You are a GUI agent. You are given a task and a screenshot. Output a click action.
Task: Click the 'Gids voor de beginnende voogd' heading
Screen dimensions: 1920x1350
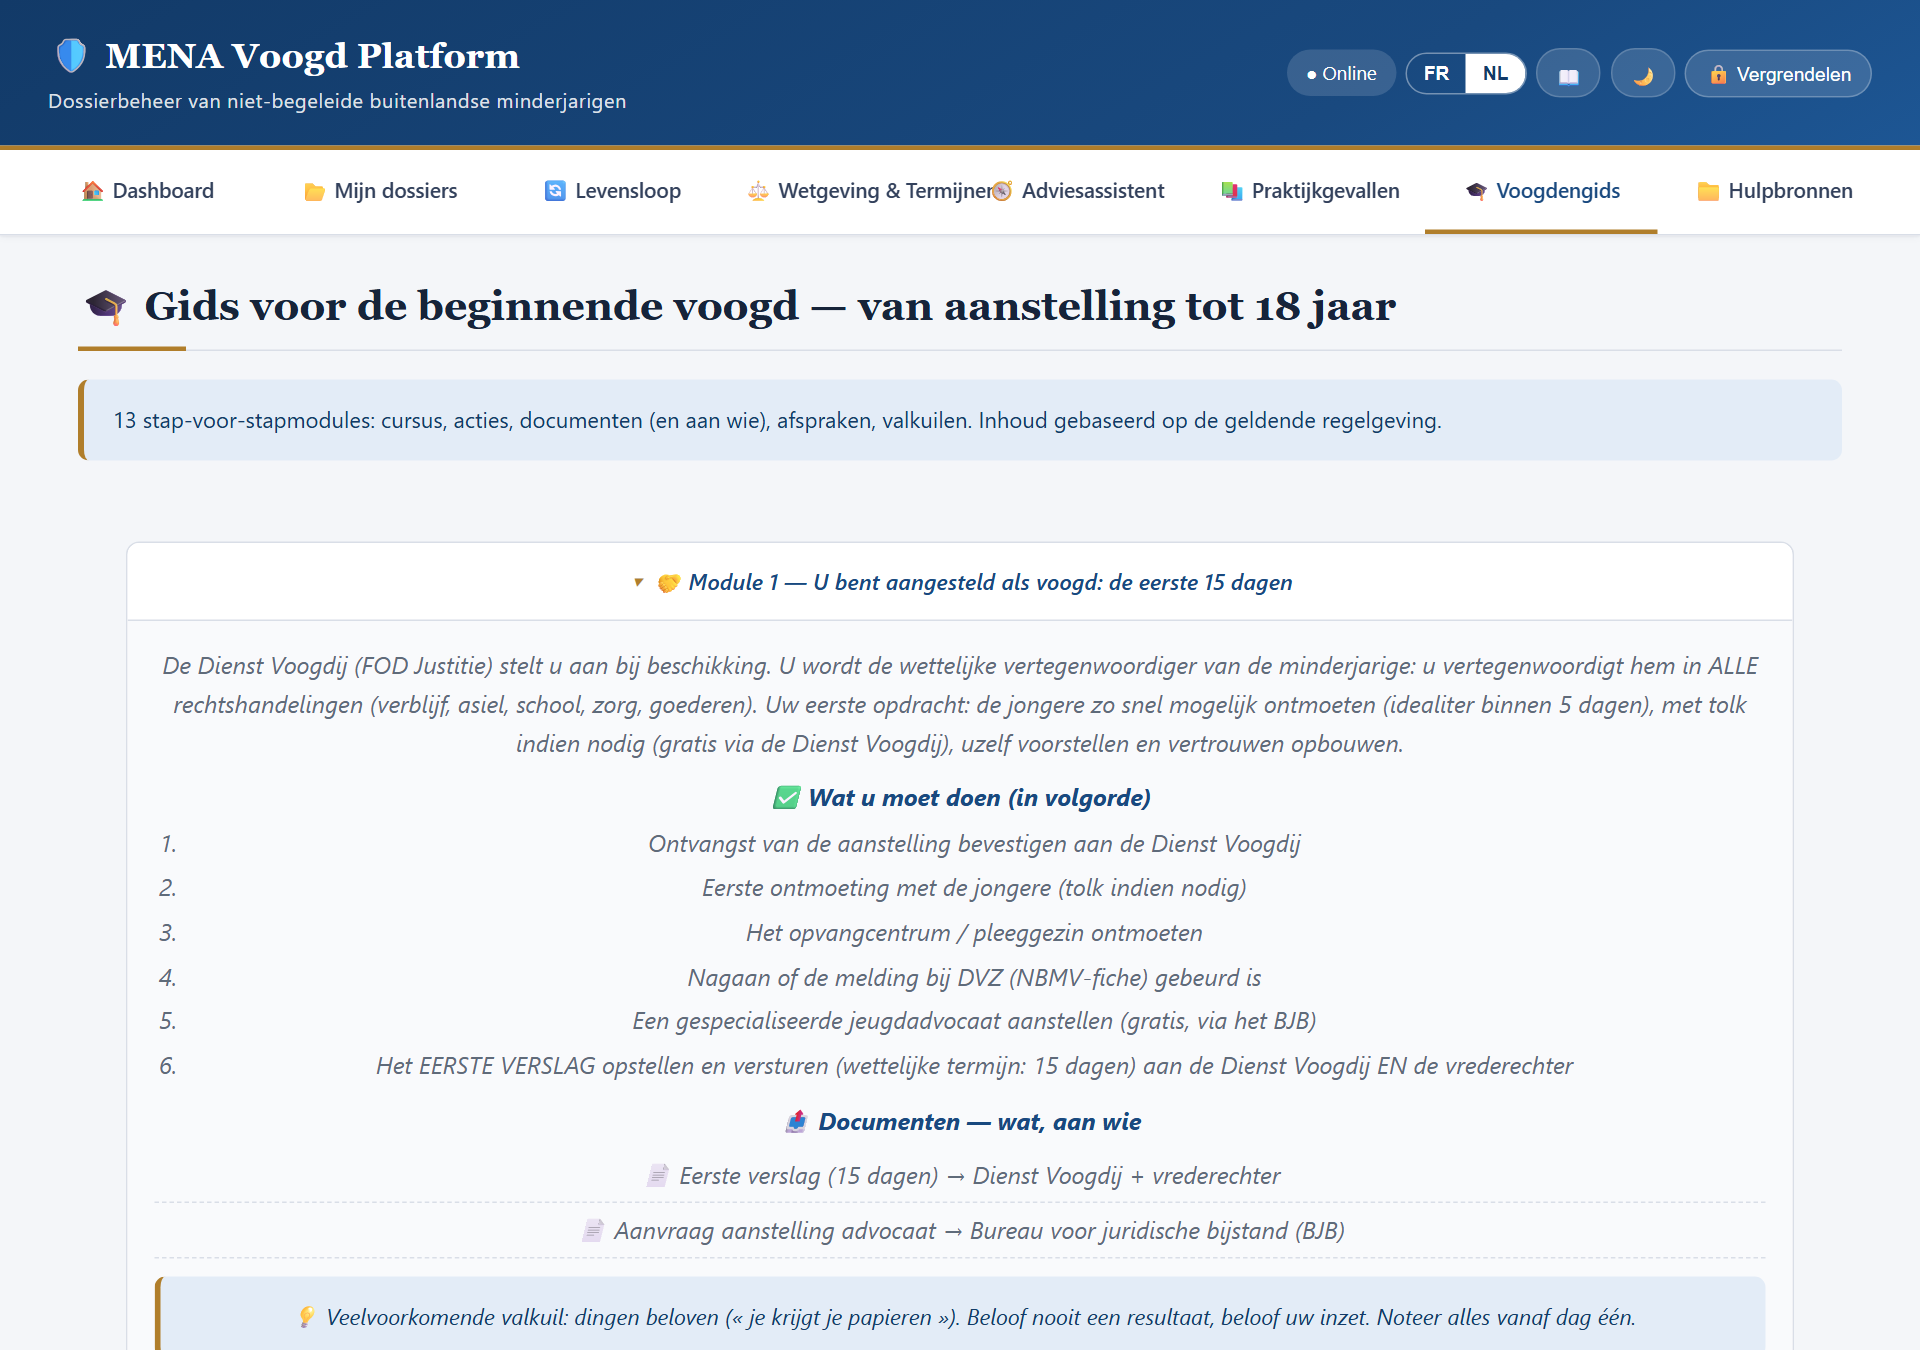(770, 306)
